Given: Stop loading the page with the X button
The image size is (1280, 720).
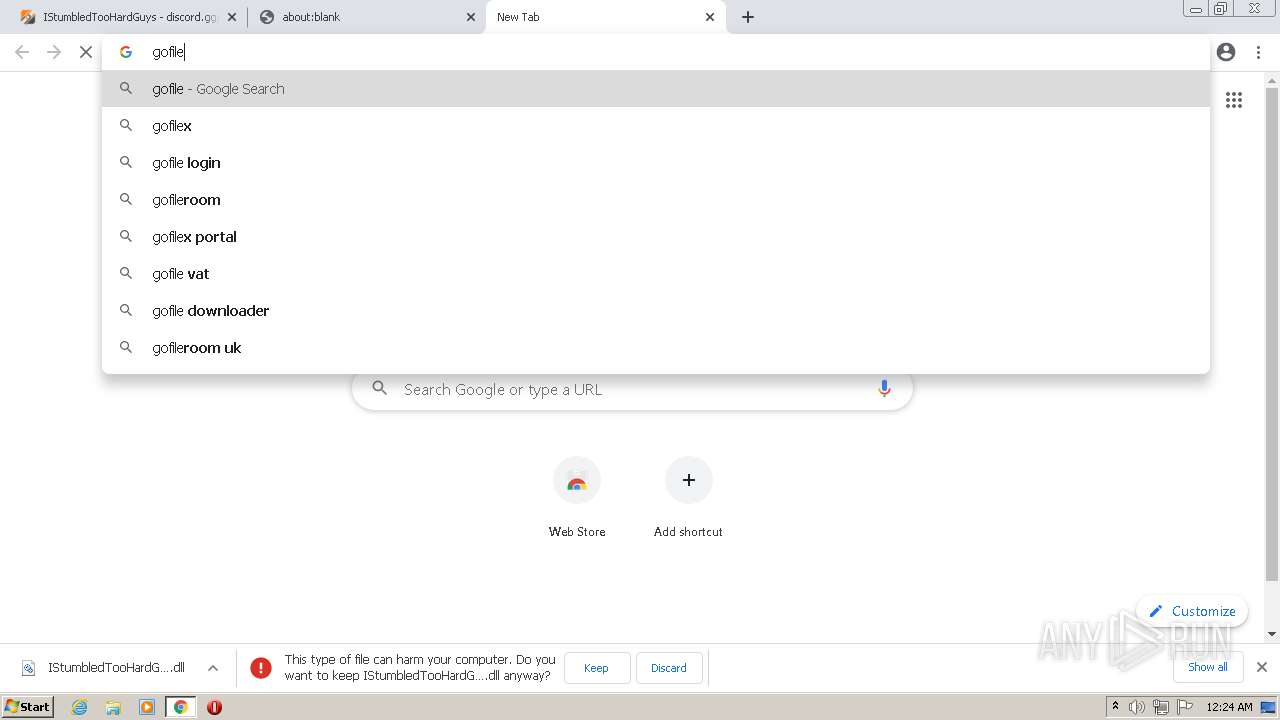Looking at the screenshot, I should pyautogui.click(x=86, y=52).
